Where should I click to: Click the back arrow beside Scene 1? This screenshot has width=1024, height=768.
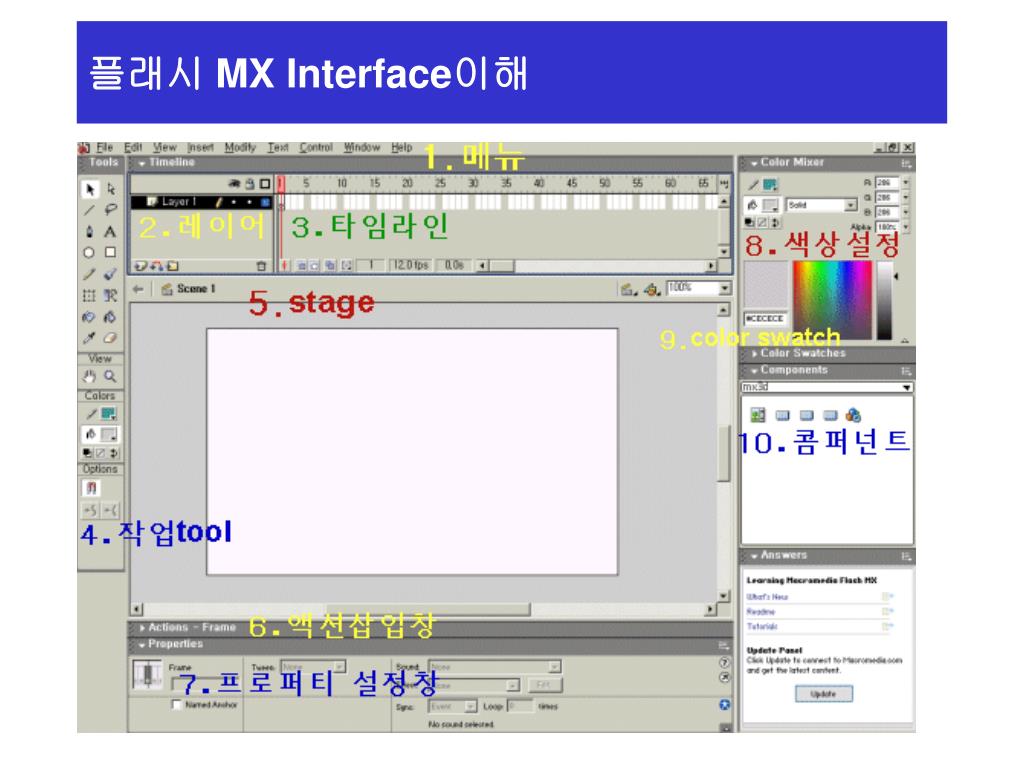tap(138, 289)
